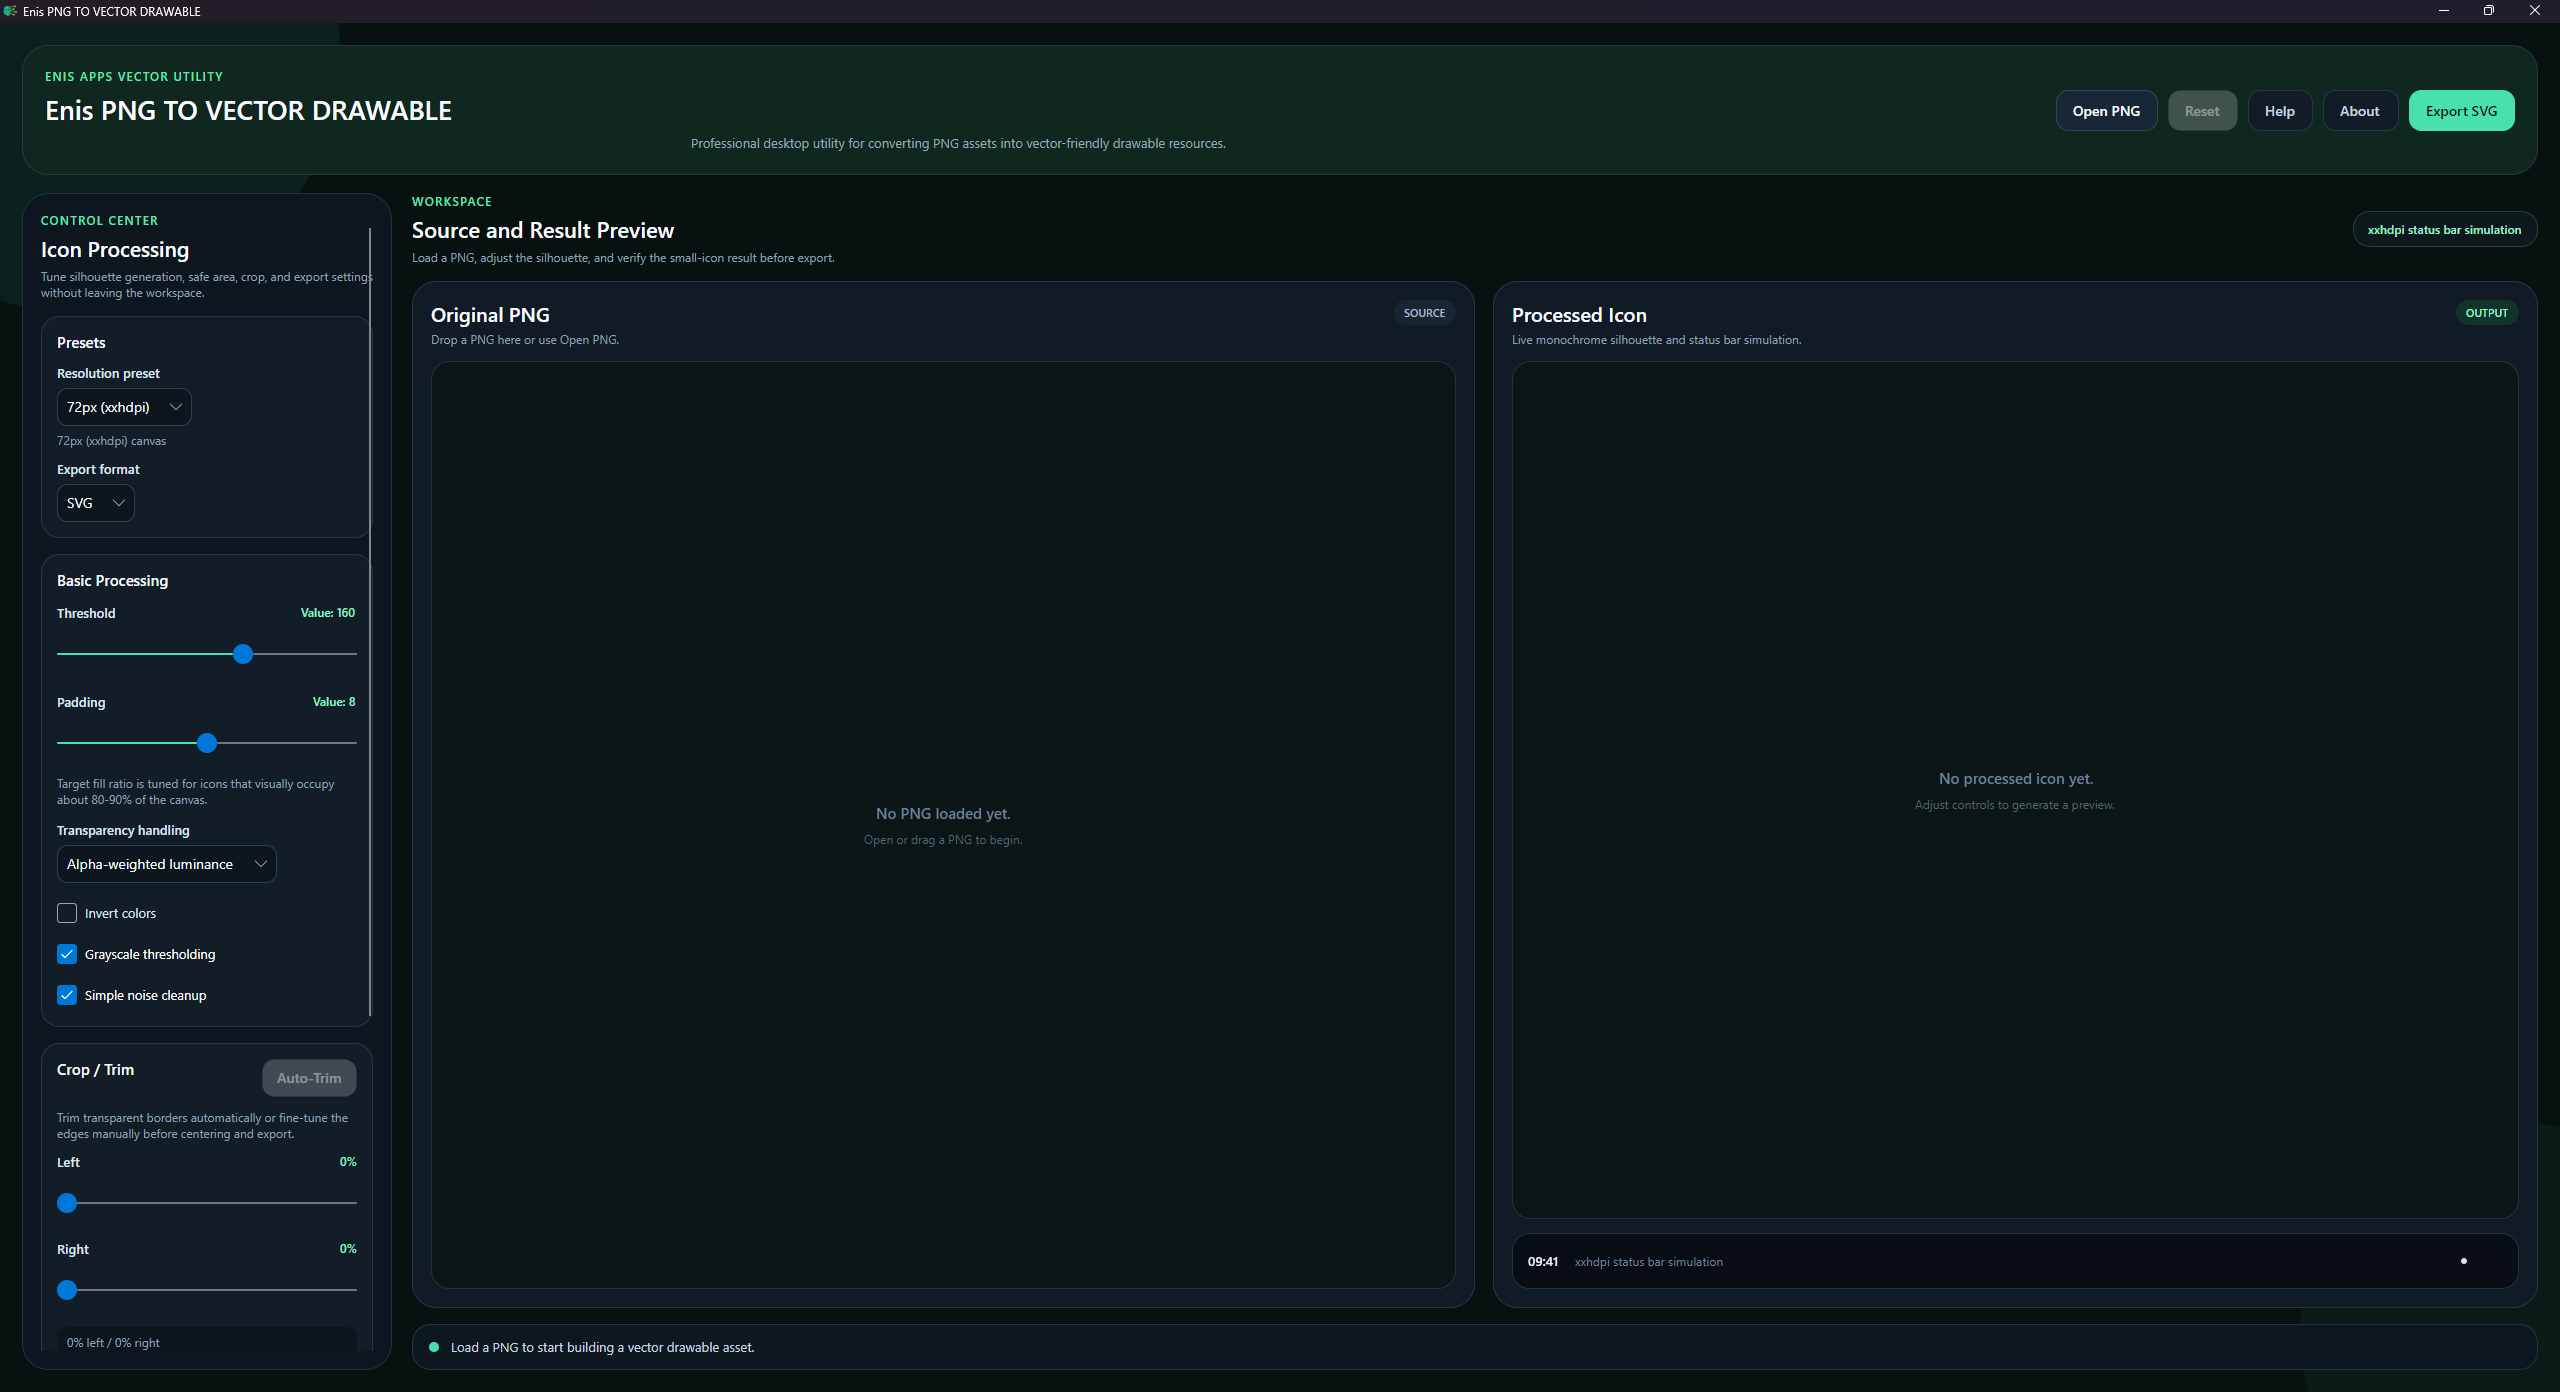Click the white dot in the status bar simulation
Viewport: 2560px width, 1392px height.
[2463, 1261]
